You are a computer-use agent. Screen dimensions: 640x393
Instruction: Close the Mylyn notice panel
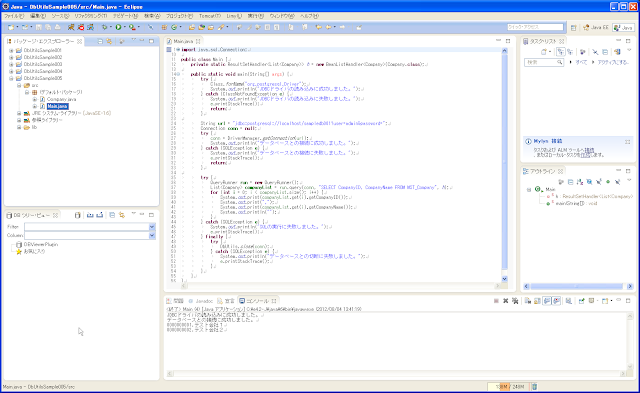tap(627, 142)
